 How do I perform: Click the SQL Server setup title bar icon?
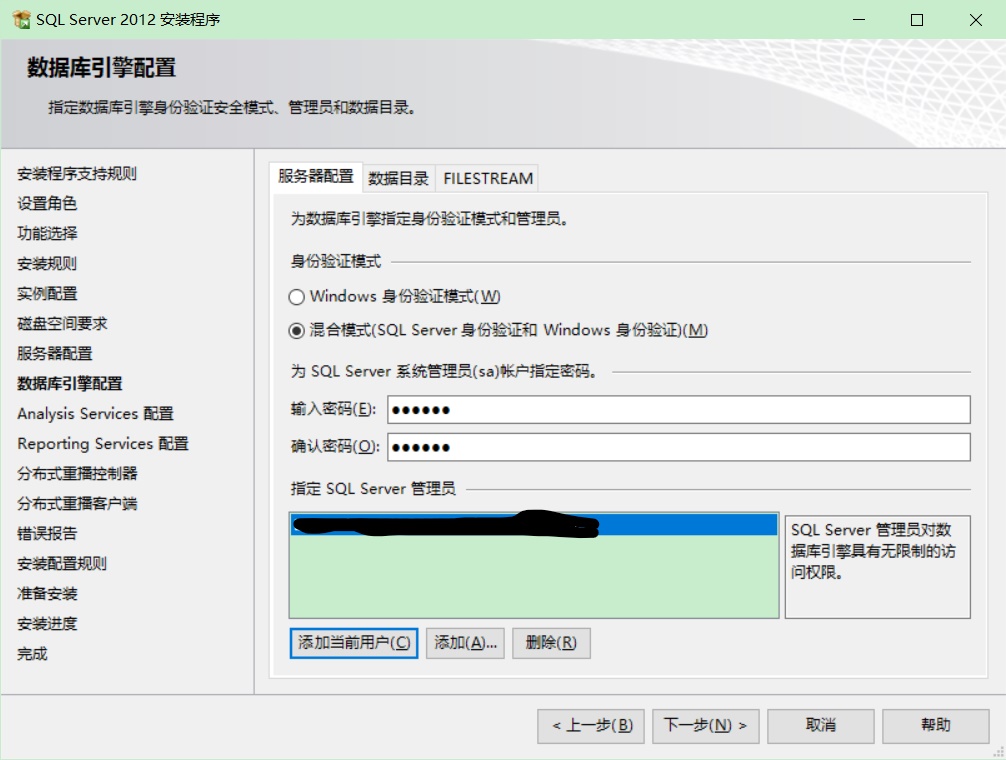(x=21, y=20)
